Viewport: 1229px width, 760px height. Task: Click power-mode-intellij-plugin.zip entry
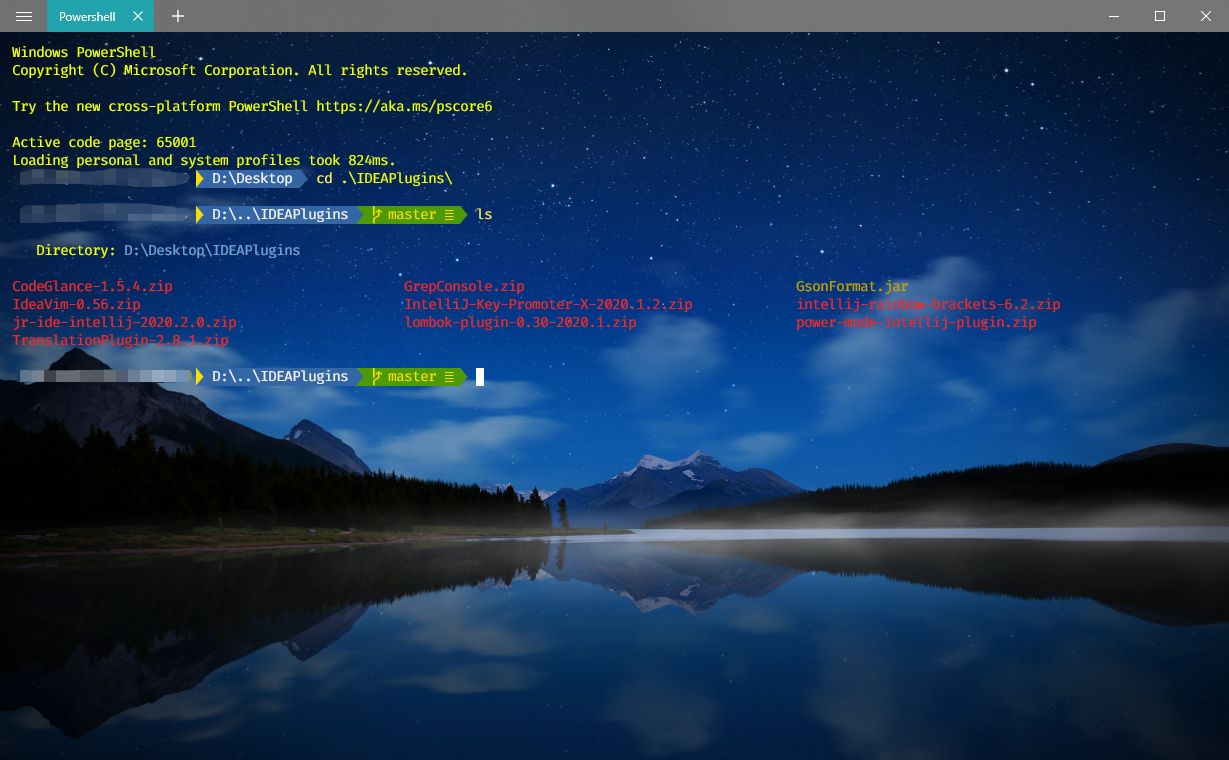point(916,323)
